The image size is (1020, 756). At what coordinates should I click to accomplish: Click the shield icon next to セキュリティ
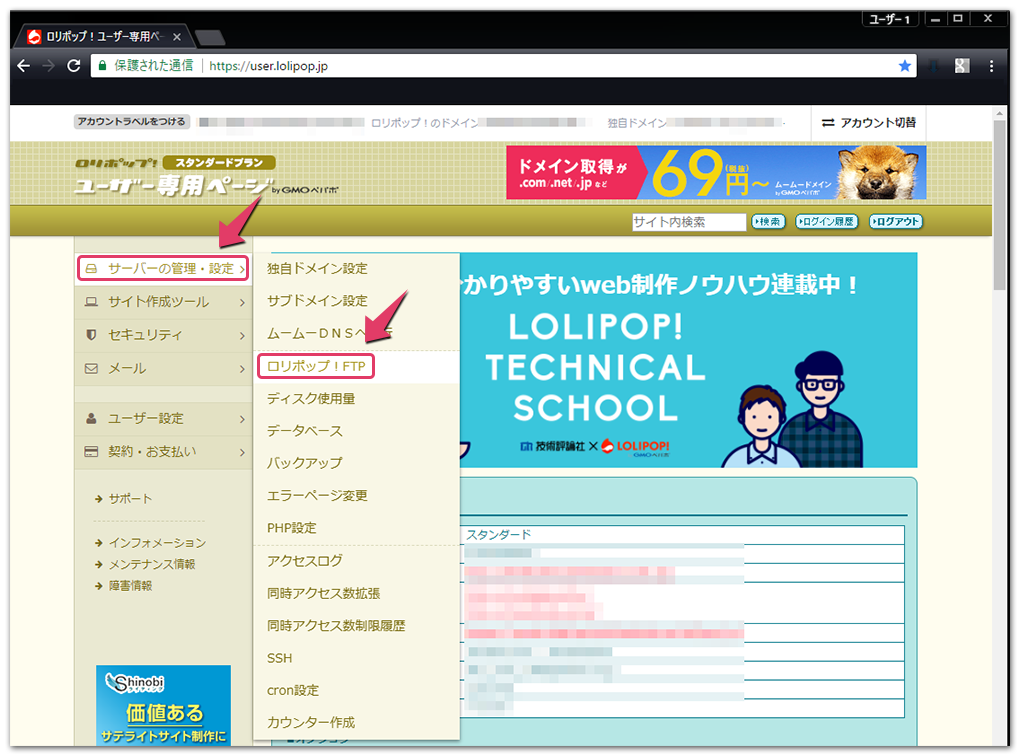click(x=91, y=335)
